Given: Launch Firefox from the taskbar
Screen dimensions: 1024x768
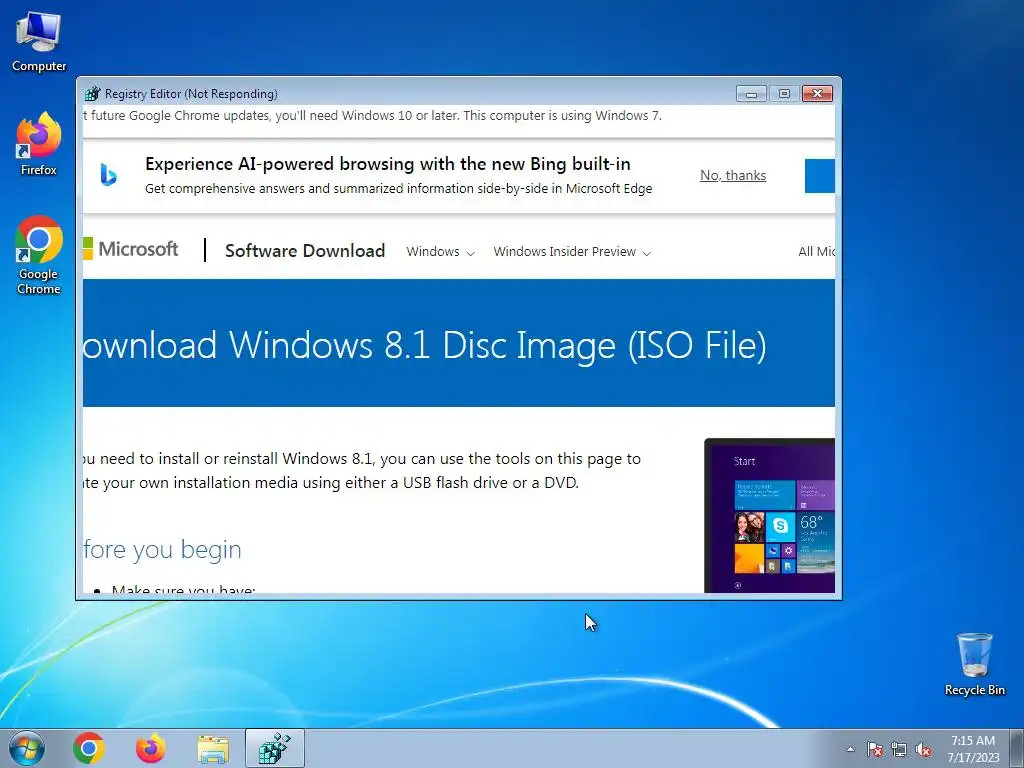Looking at the screenshot, I should 151,748.
